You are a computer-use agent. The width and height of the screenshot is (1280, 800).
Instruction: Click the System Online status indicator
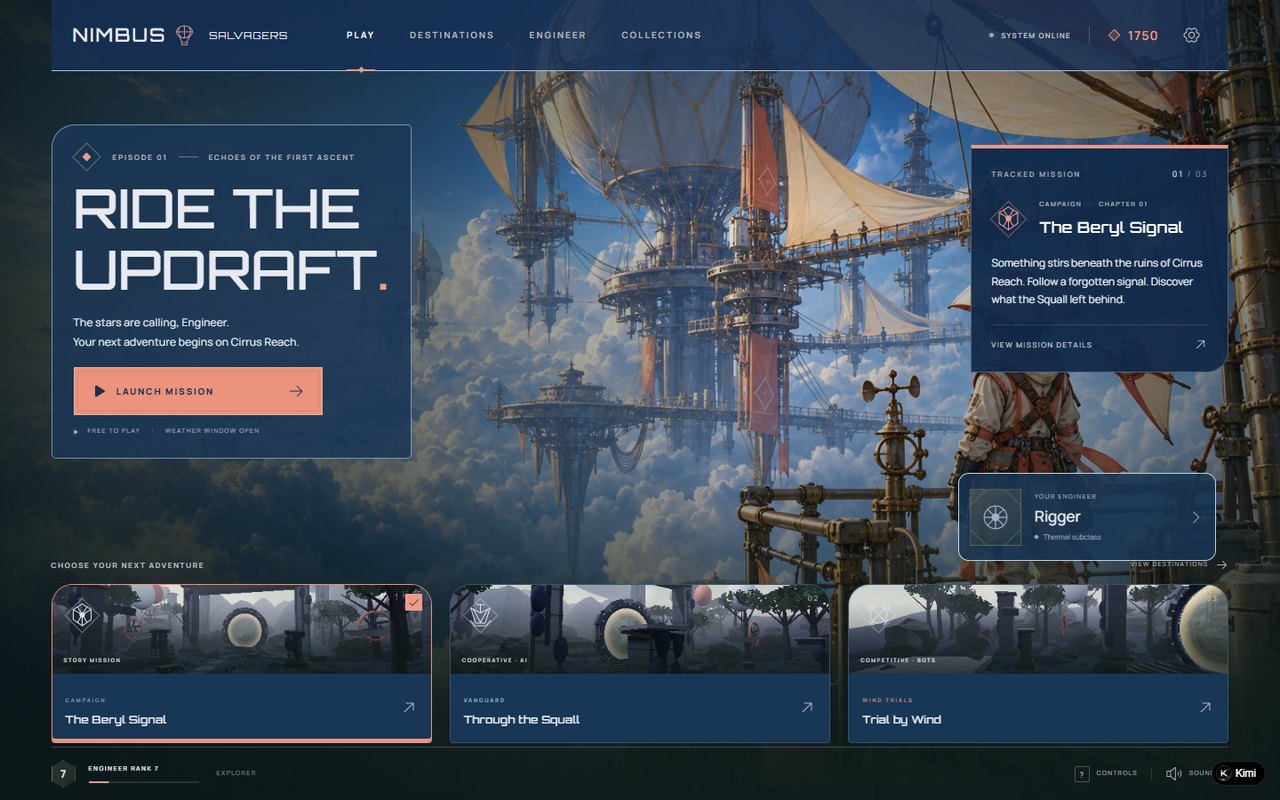click(x=1030, y=35)
